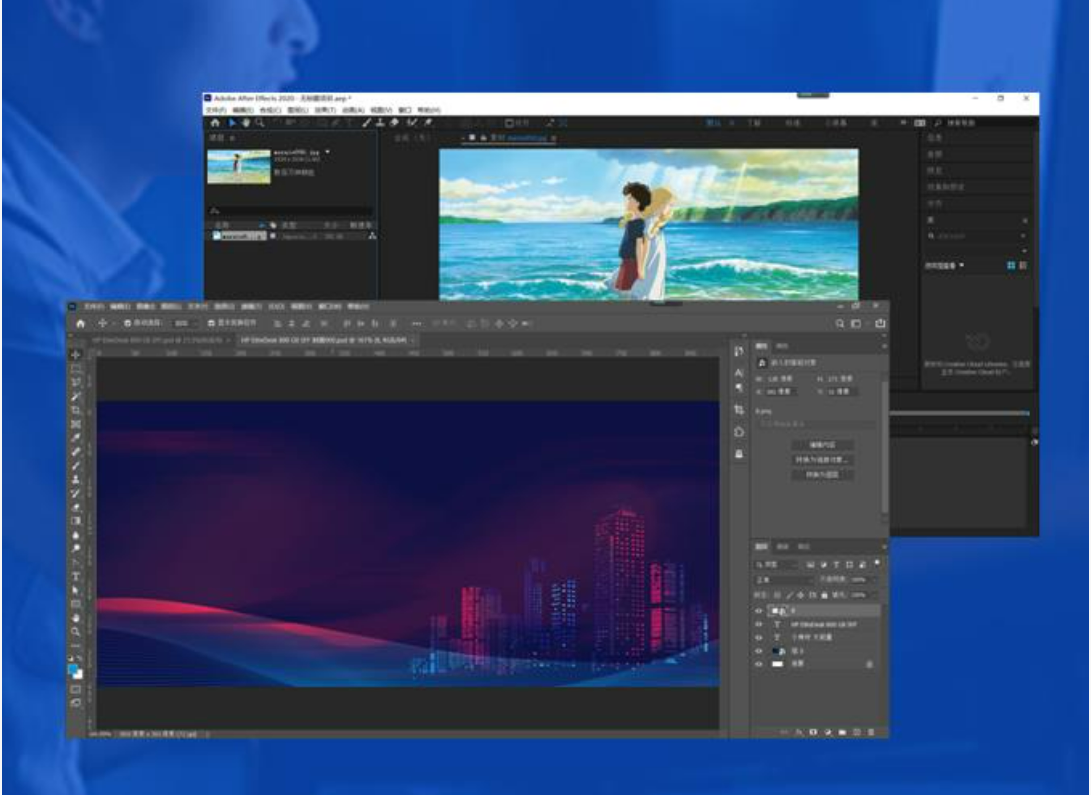Image resolution: width=1091 pixels, height=795 pixels.
Task: Open the layer filter type dropdown
Action: 778,564
